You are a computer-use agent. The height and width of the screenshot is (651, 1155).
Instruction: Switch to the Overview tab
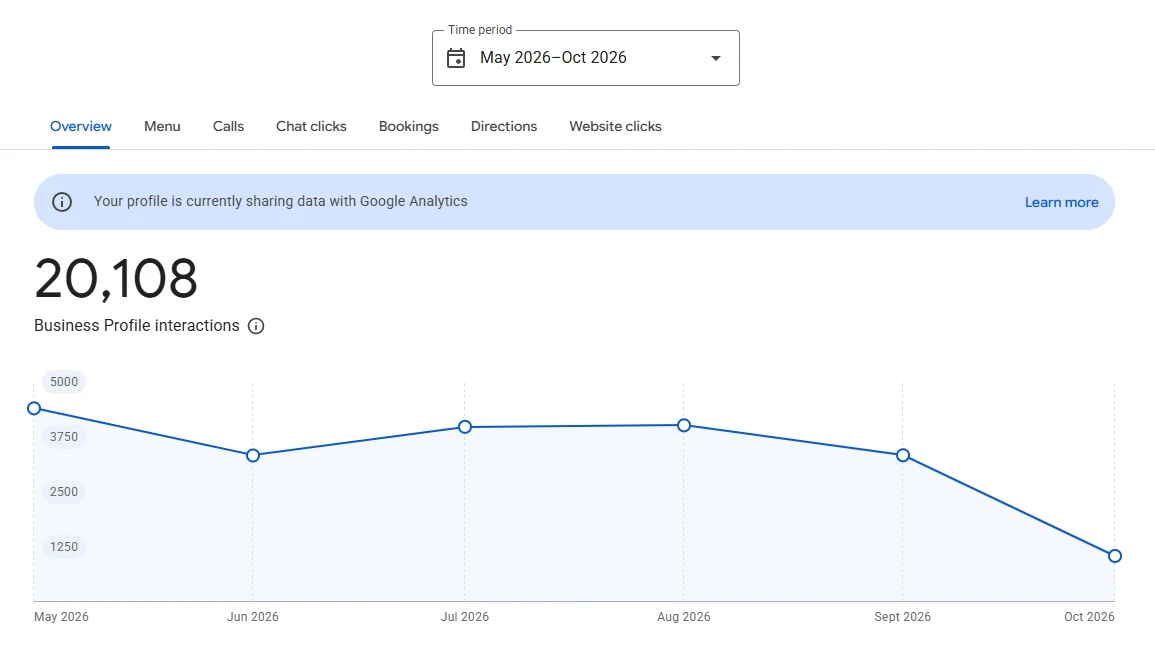tap(81, 127)
